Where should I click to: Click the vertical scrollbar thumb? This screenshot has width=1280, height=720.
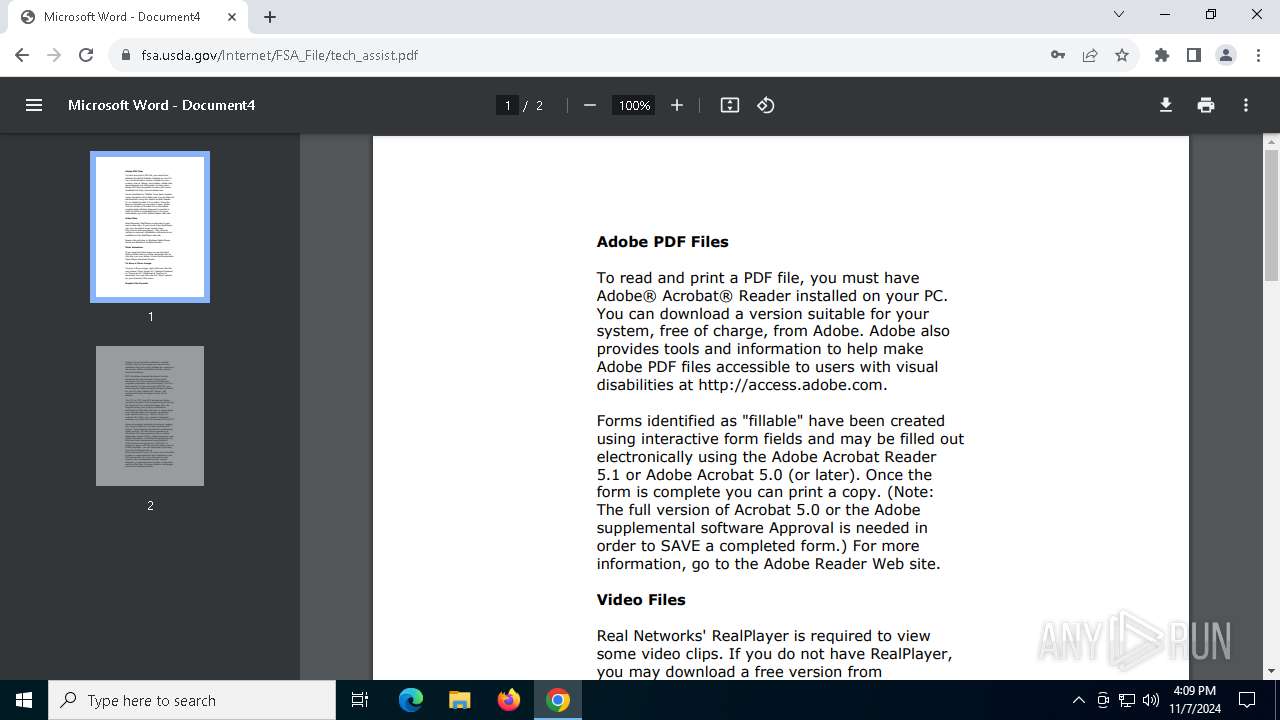tap(1271, 214)
